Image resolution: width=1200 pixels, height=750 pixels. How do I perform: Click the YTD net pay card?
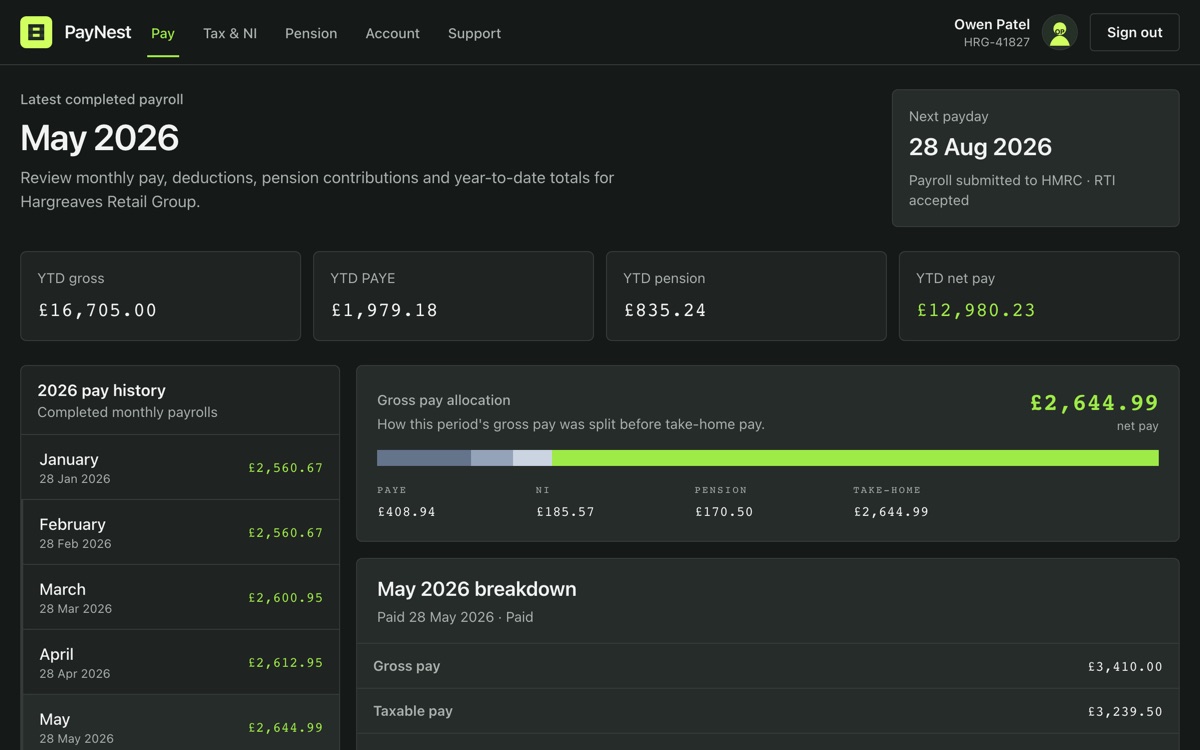point(1039,296)
